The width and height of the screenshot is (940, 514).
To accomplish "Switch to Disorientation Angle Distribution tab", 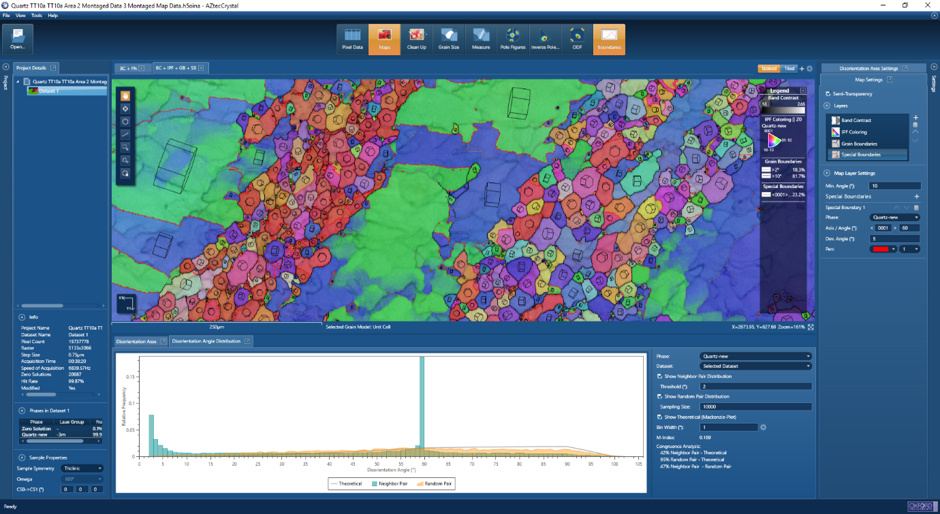I will coord(208,341).
